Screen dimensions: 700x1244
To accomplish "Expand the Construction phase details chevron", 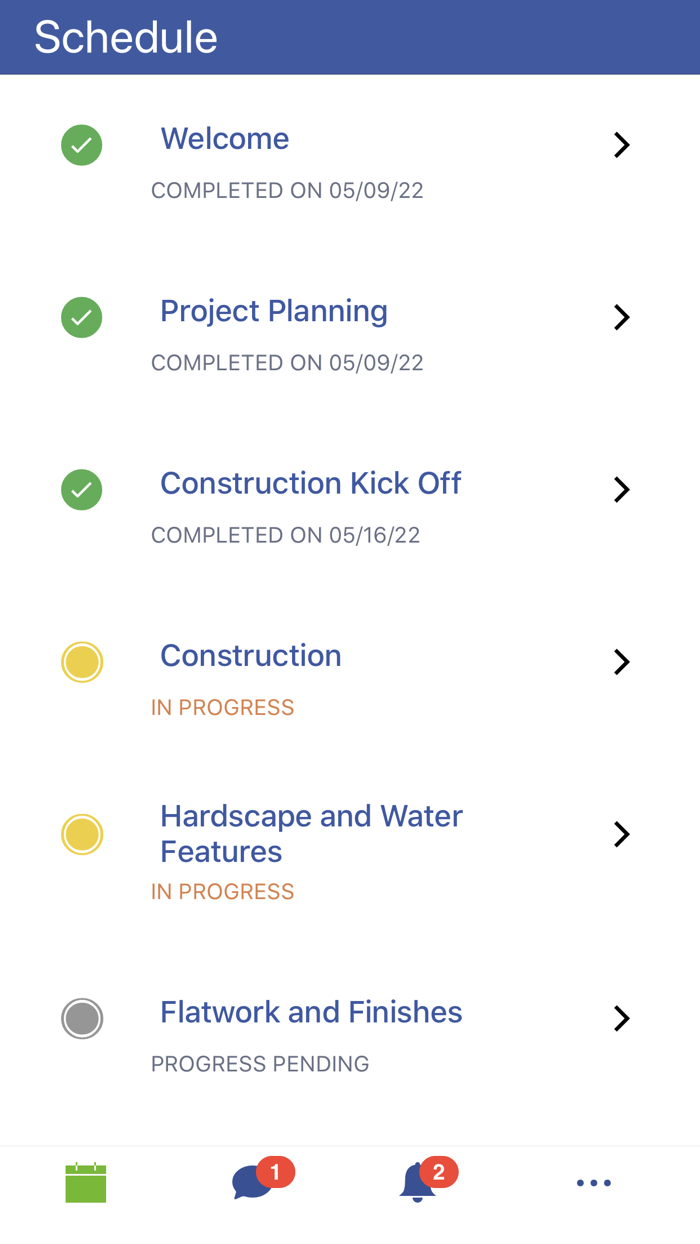I will click(x=622, y=661).
